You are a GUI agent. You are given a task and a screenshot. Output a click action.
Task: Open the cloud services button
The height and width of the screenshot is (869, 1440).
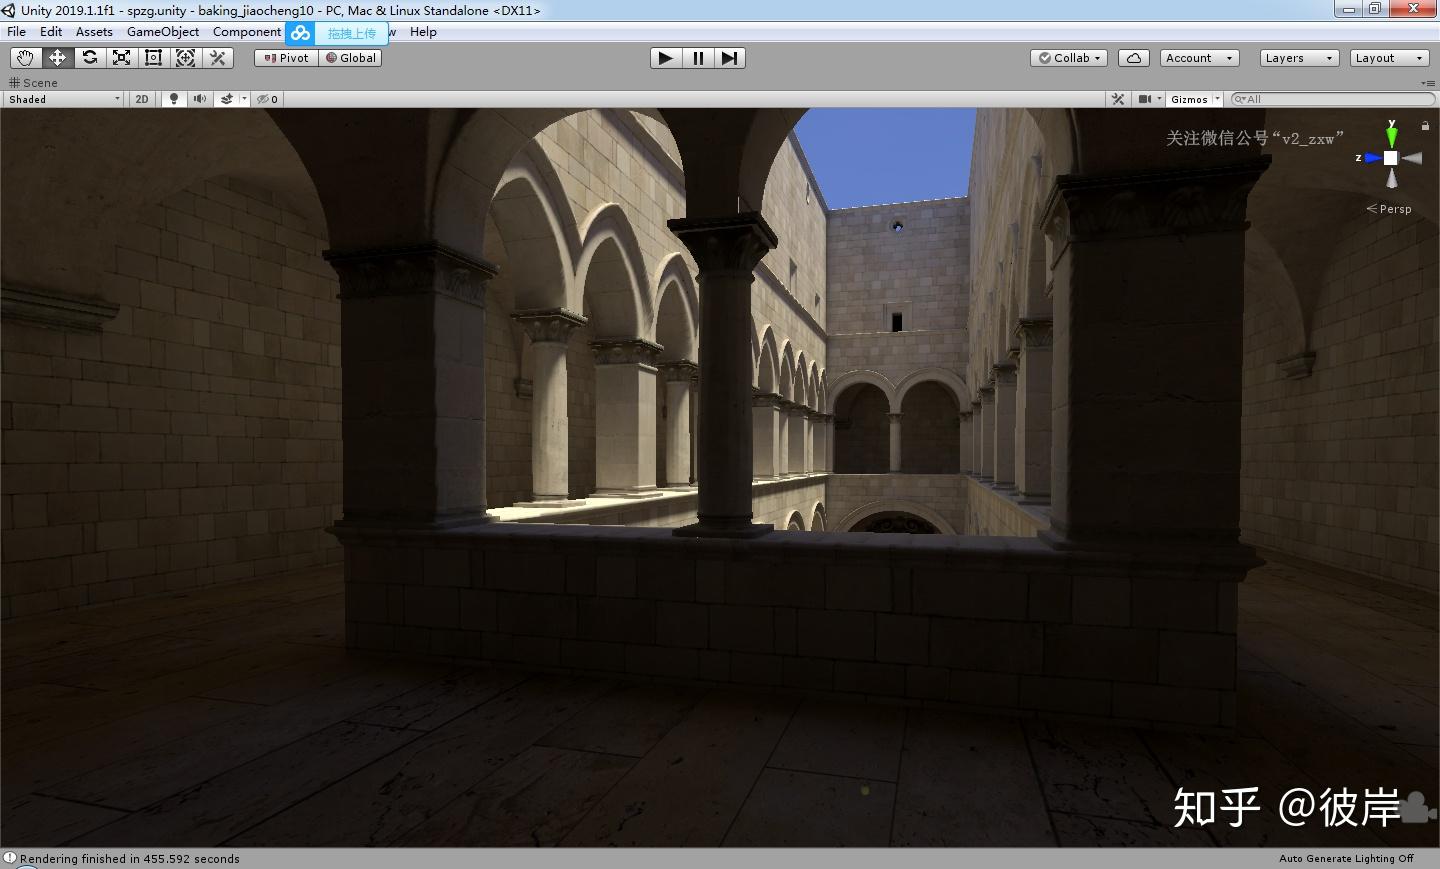[1133, 58]
